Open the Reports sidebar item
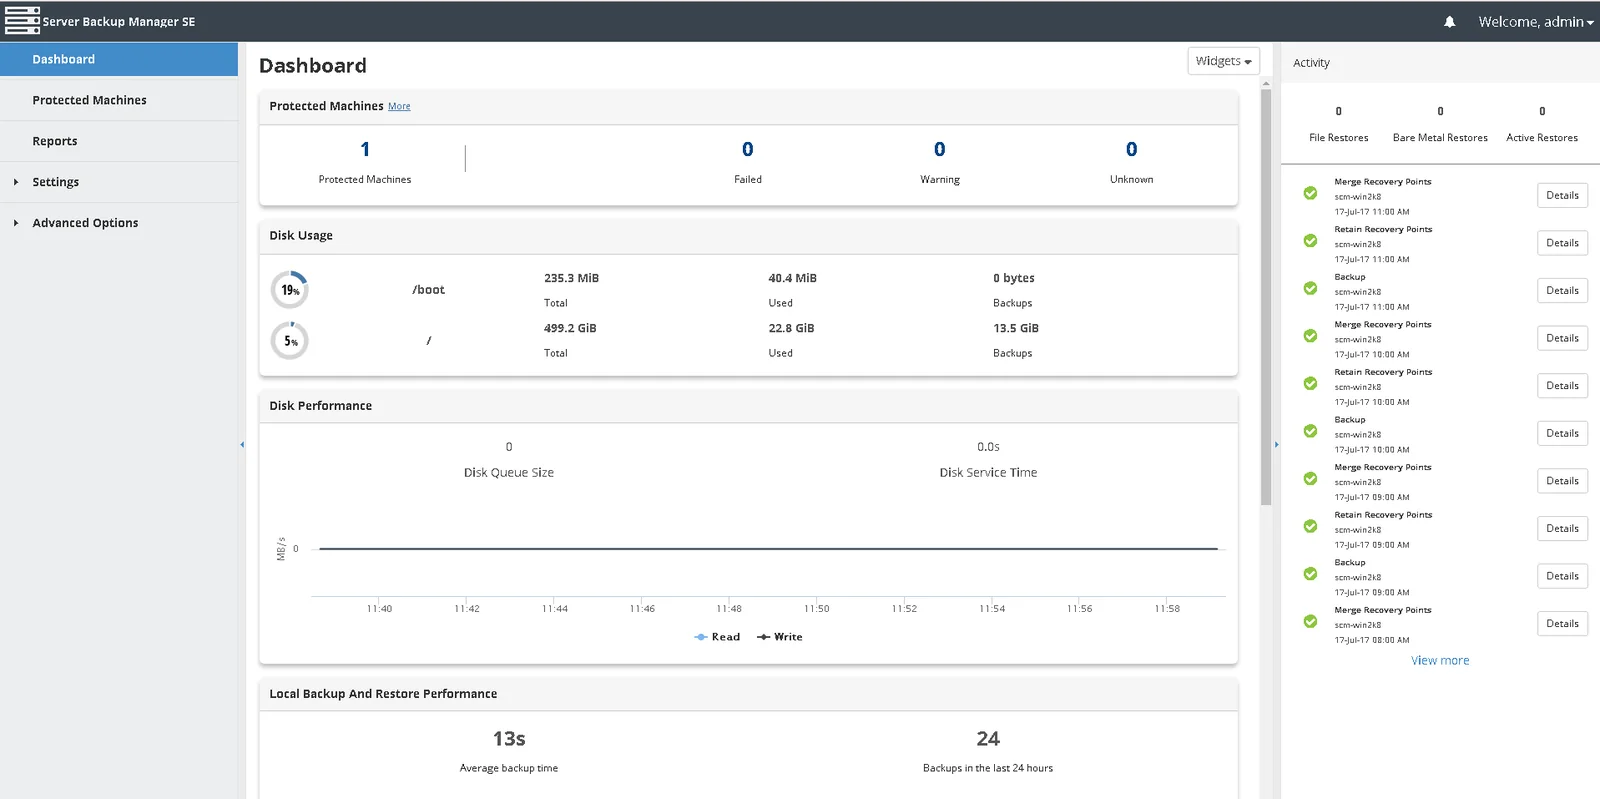 119,141
